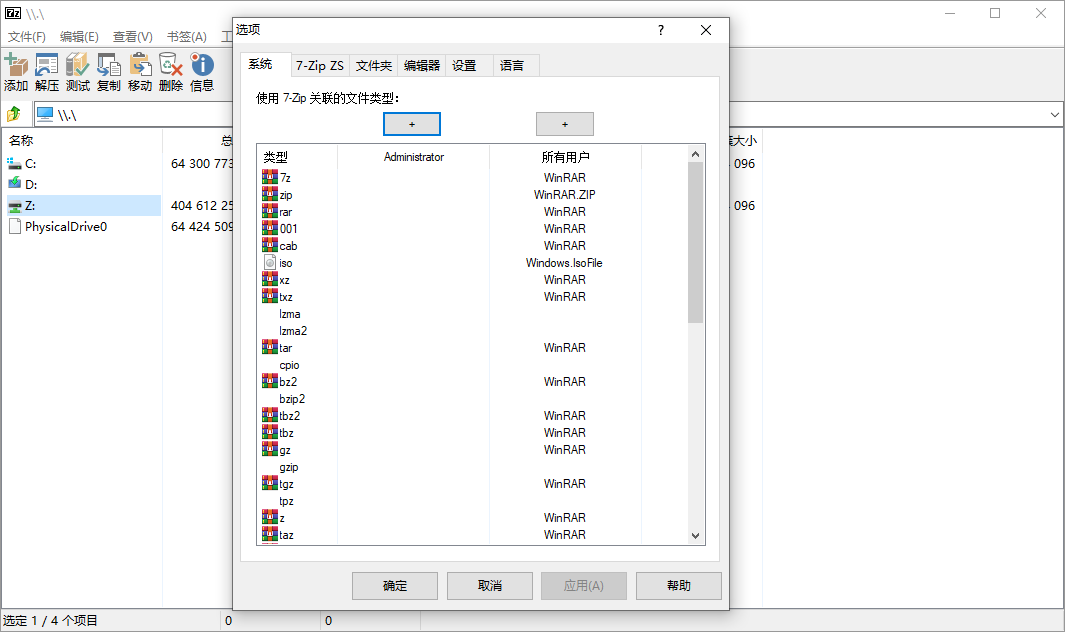Select the tpz file type row
The image size is (1065, 632).
[x=286, y=501]
